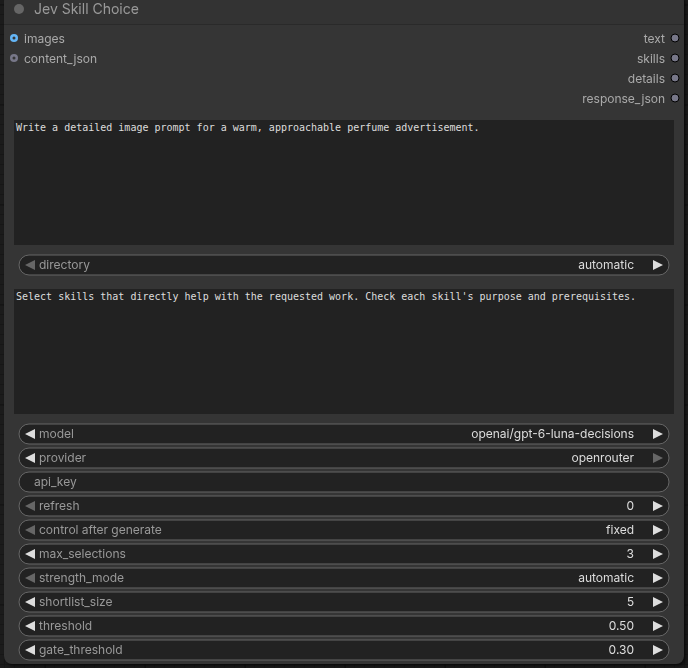Switch to next model with right arrow
The image size is (688, 668).
[x=657, y=434]
